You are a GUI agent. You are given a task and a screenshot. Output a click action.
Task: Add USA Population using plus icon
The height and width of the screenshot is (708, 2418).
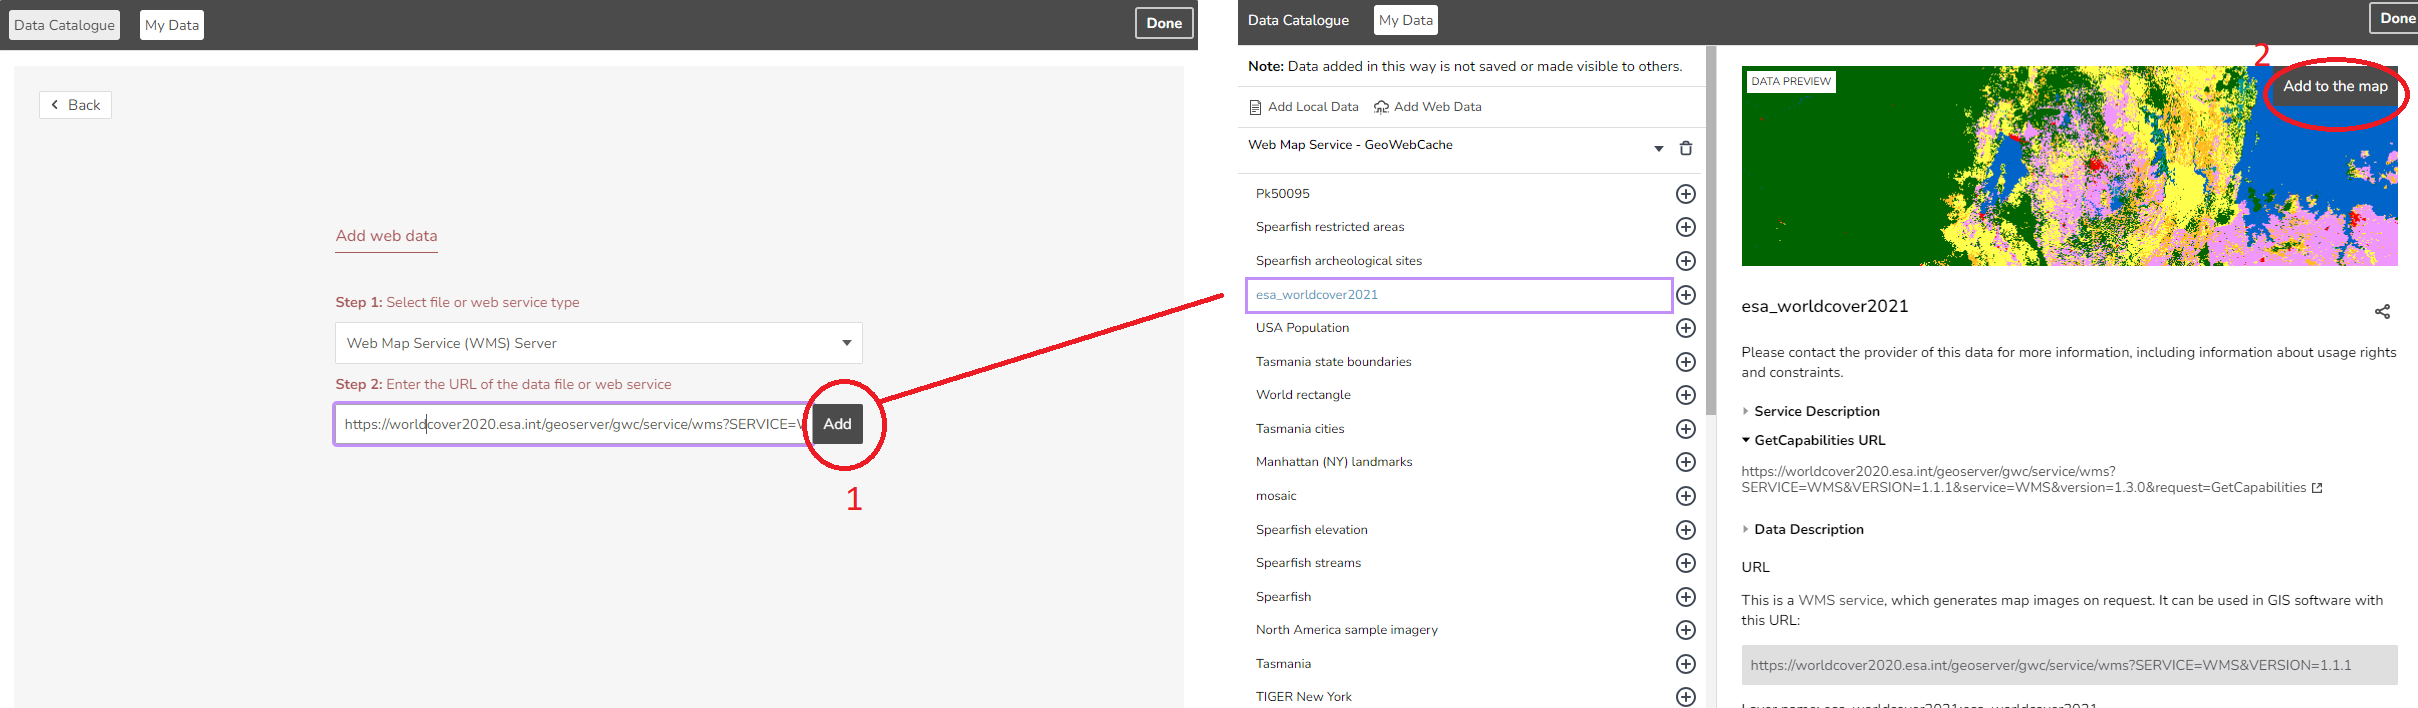point(1685,328)
